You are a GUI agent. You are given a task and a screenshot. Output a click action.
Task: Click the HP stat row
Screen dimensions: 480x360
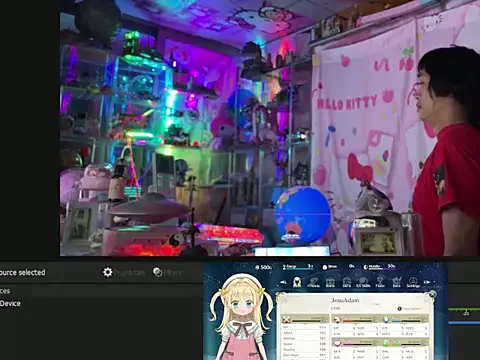(305, 327)
